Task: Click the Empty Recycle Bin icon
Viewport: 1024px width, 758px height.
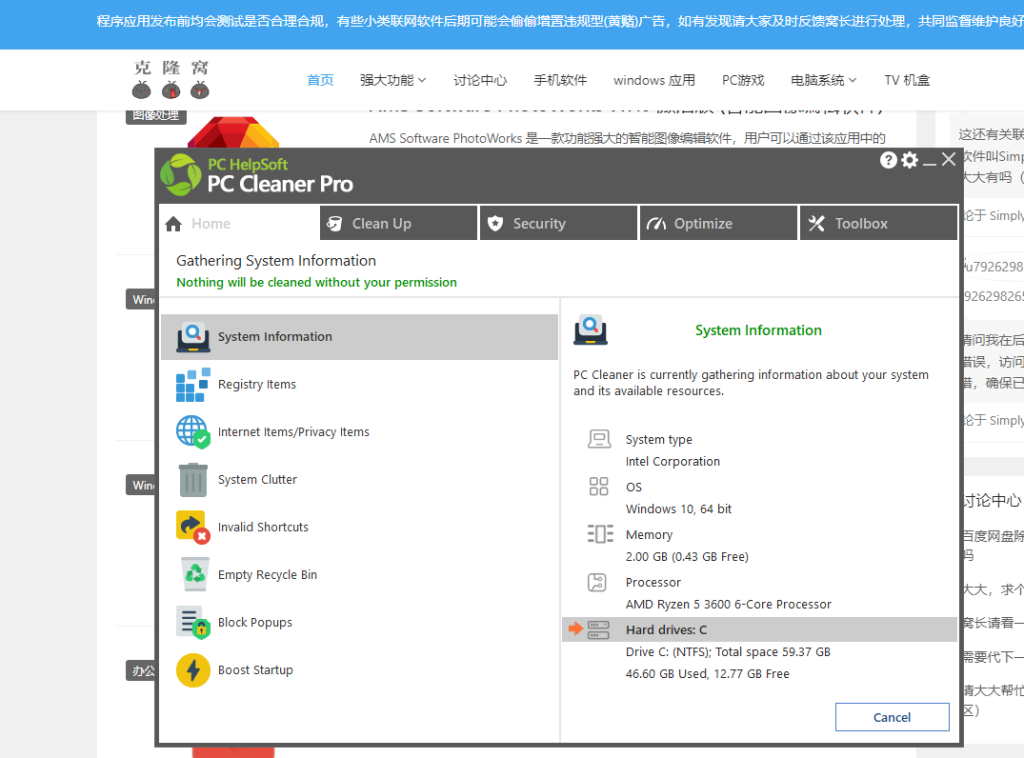Action: coord(195,575)
